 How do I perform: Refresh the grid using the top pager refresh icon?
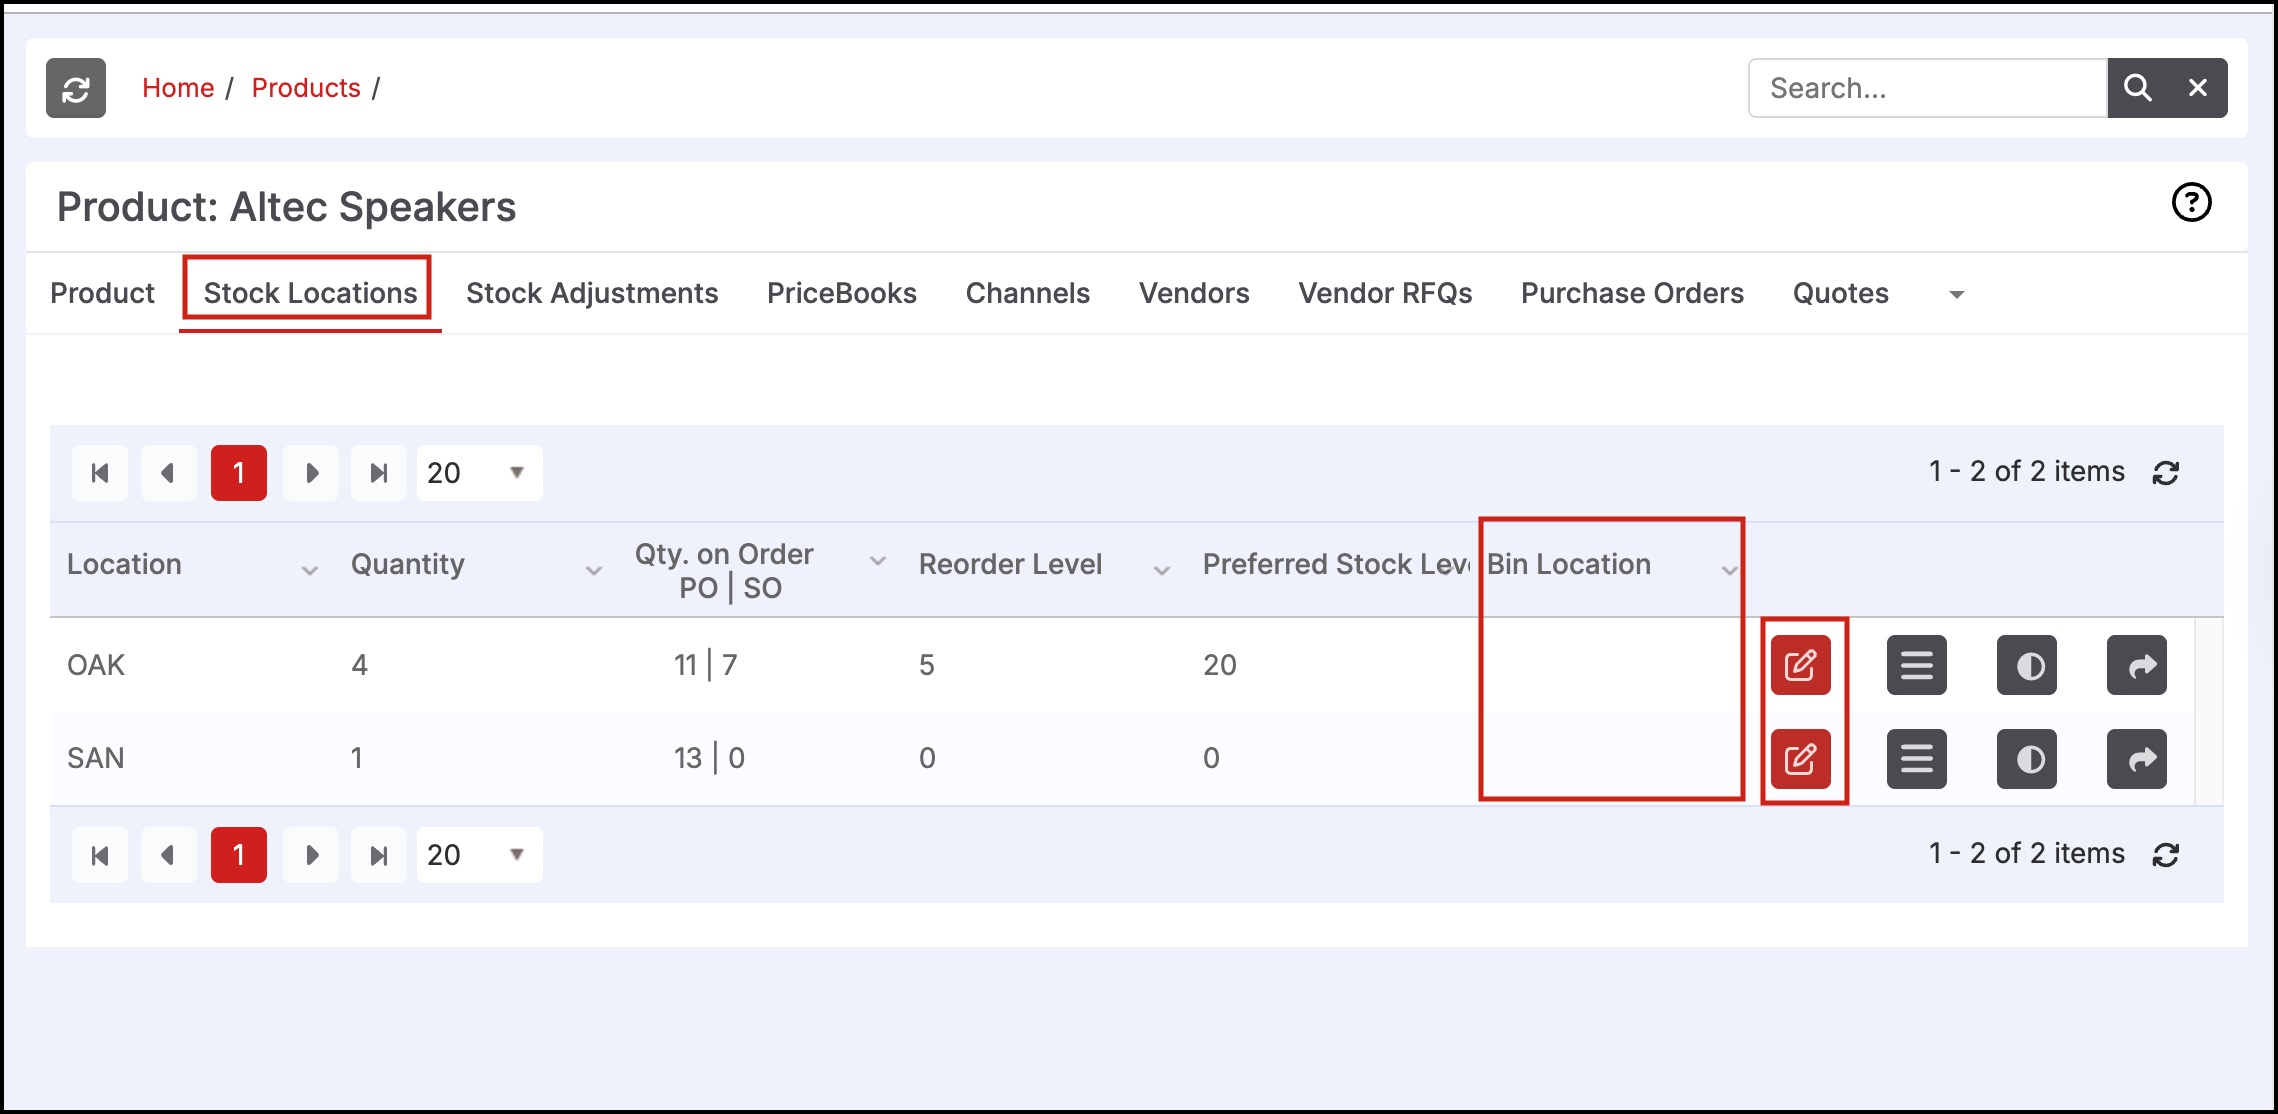[2166, 473]
